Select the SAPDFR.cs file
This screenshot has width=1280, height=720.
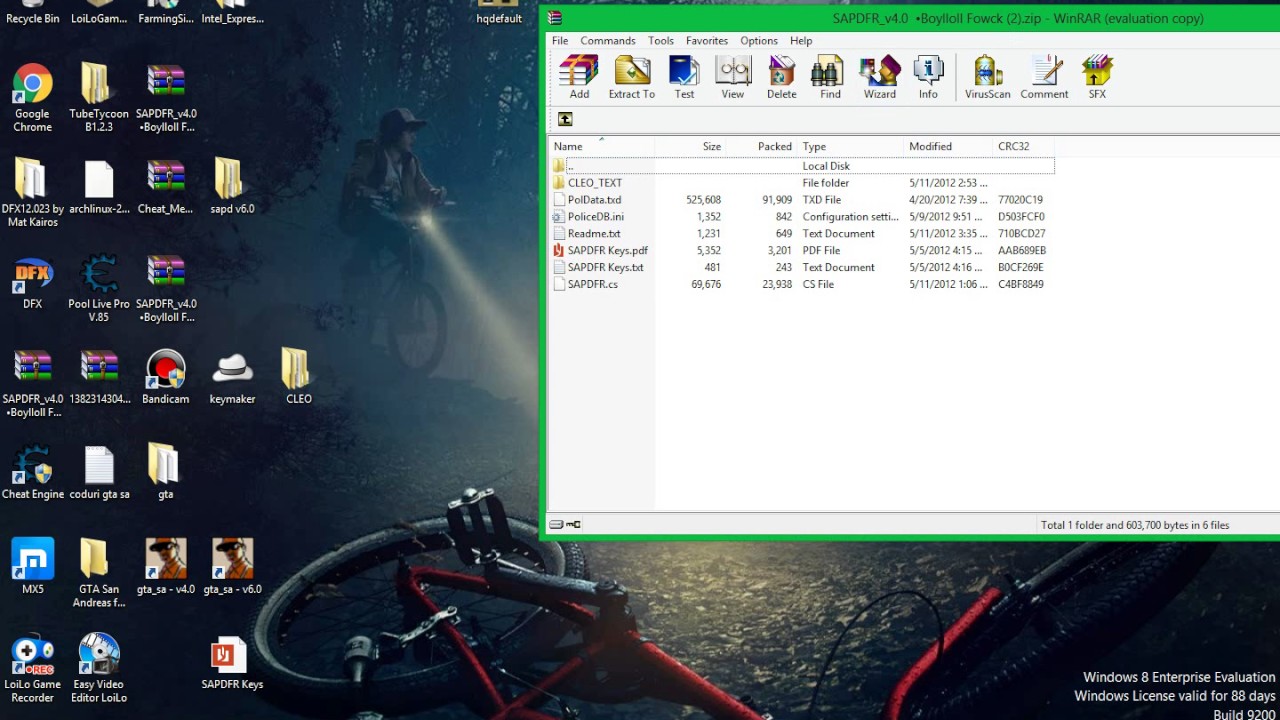click(802, 285)
